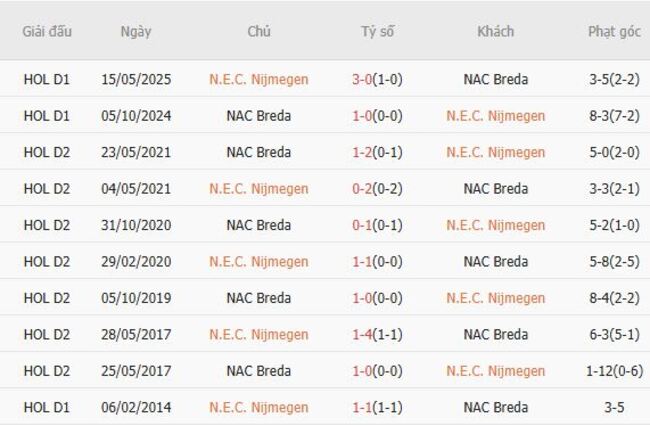Click the 06/02/2014 date cell
The width and height of the screenshot is (650, 426).
tap(136, 408)
